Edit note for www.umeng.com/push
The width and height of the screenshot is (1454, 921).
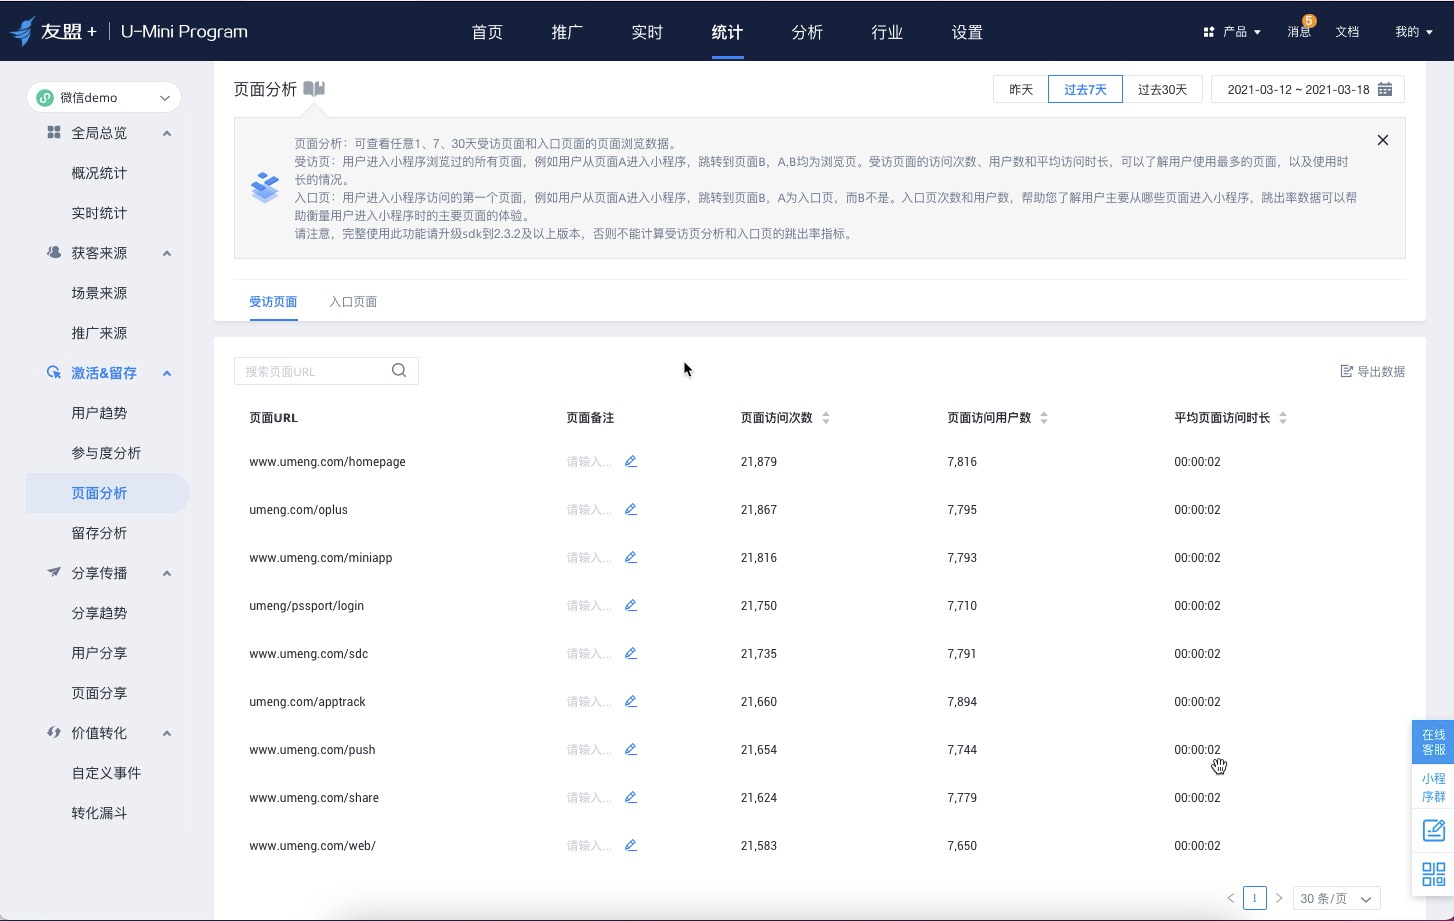631,749
